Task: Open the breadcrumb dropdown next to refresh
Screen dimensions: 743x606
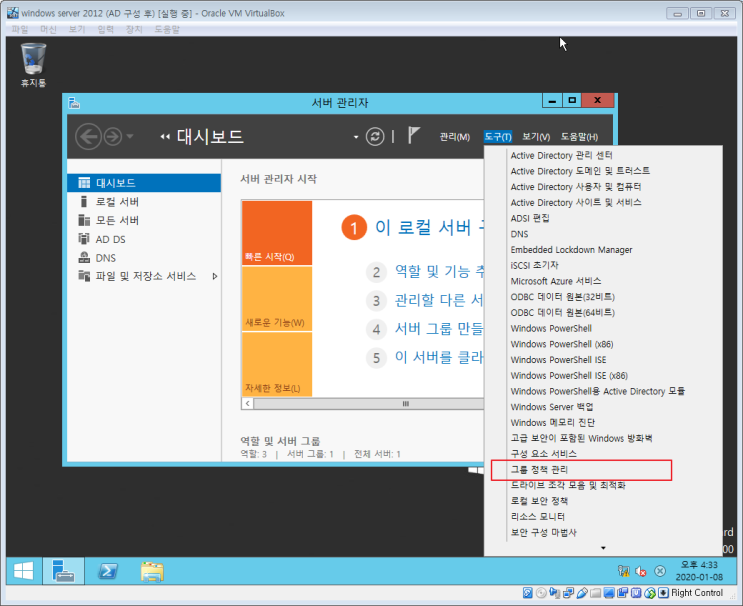Action: [x=356, y=137]
